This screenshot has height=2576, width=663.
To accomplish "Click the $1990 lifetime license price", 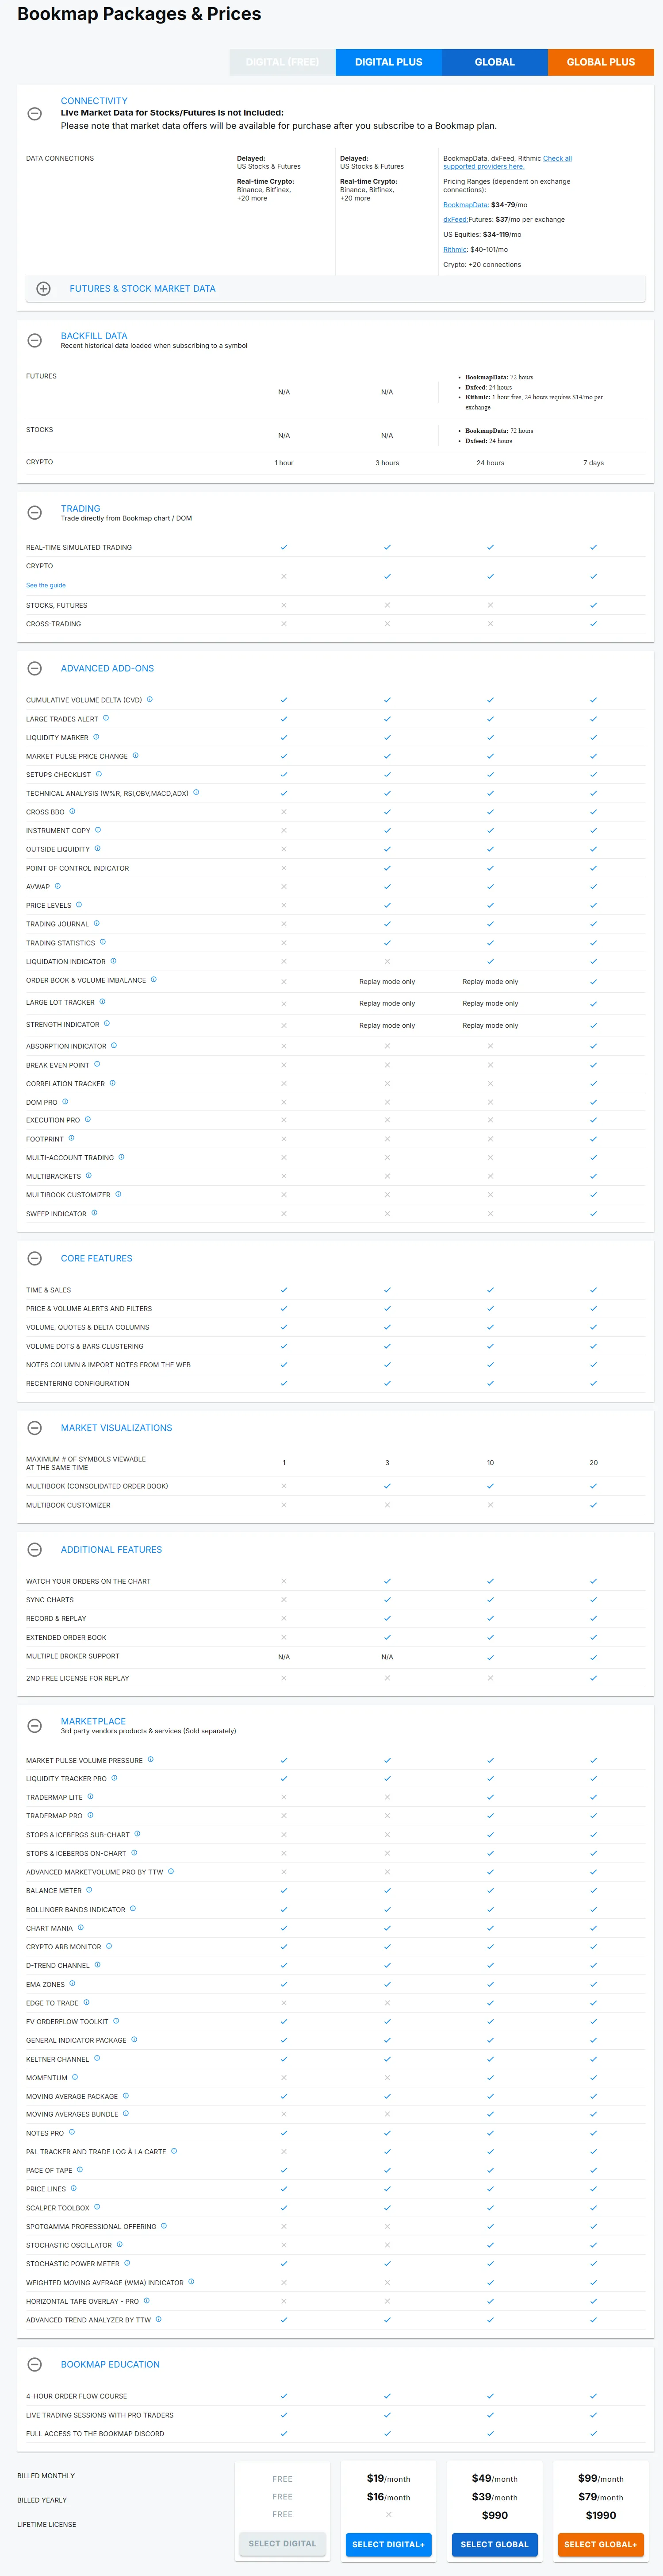I will point(601,2515).
